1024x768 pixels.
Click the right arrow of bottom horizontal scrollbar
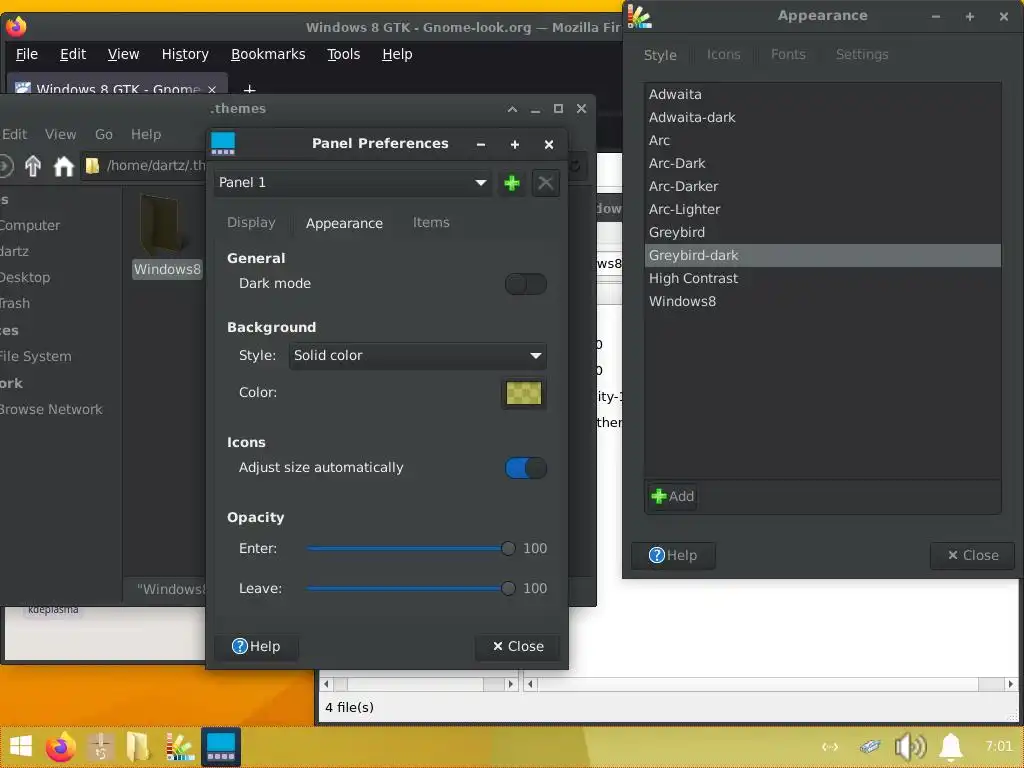coord(1010,684)
